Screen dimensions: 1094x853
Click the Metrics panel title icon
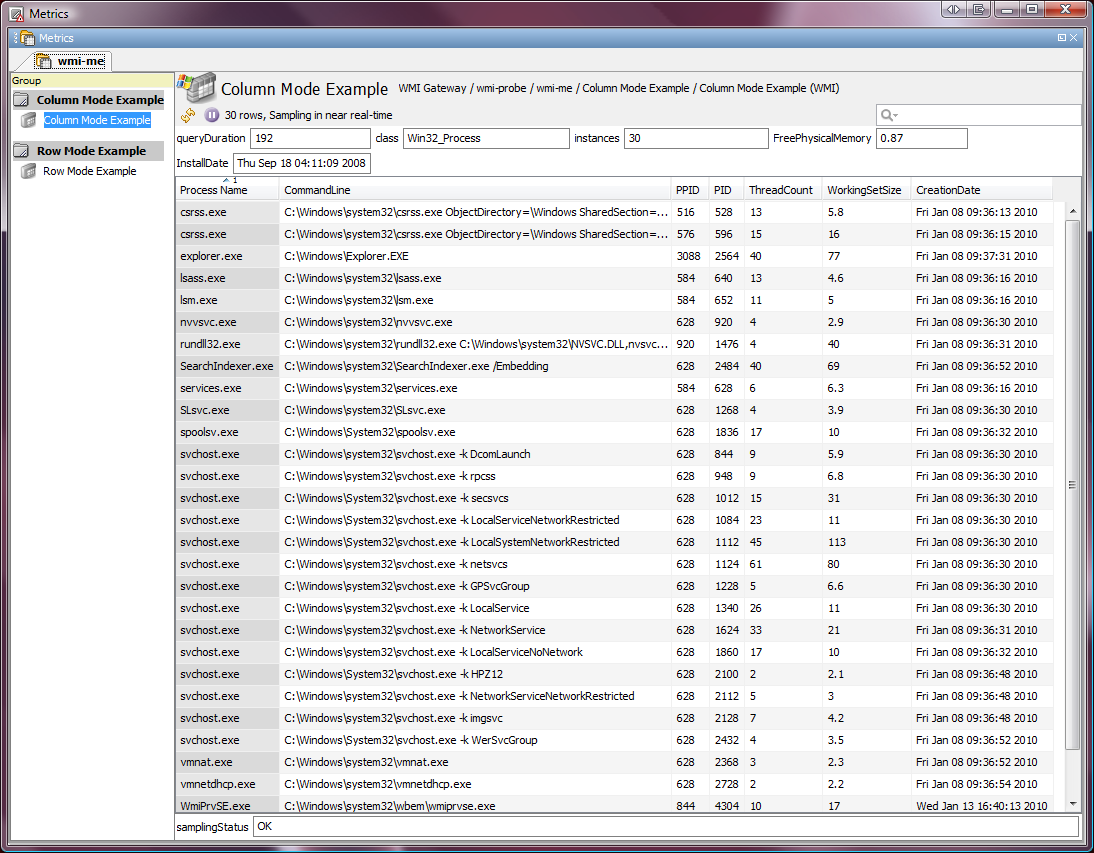pos(26,38)
